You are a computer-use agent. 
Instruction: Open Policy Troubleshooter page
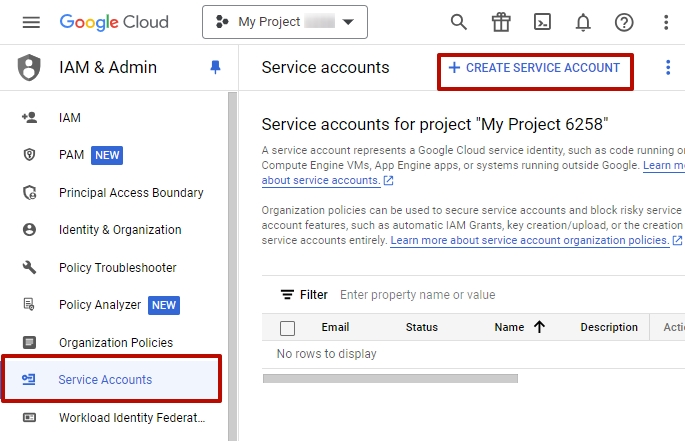[118, 267]
